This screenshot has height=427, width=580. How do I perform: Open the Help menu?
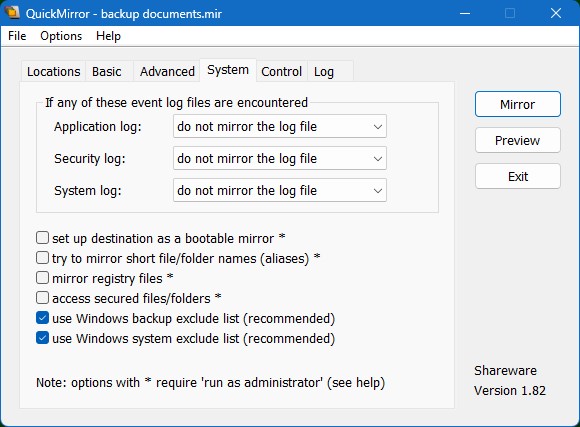(x=108, y=36)
